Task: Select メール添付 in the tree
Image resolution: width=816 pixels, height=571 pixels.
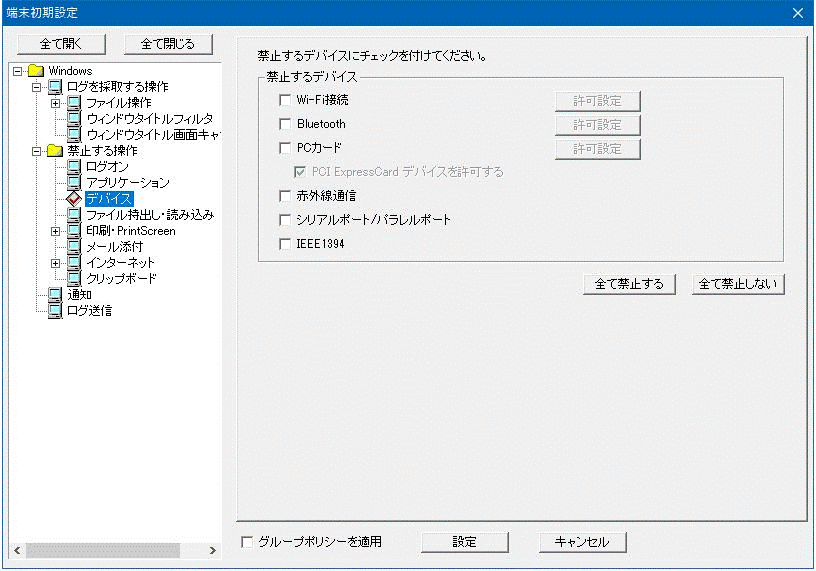Action: 114,247
